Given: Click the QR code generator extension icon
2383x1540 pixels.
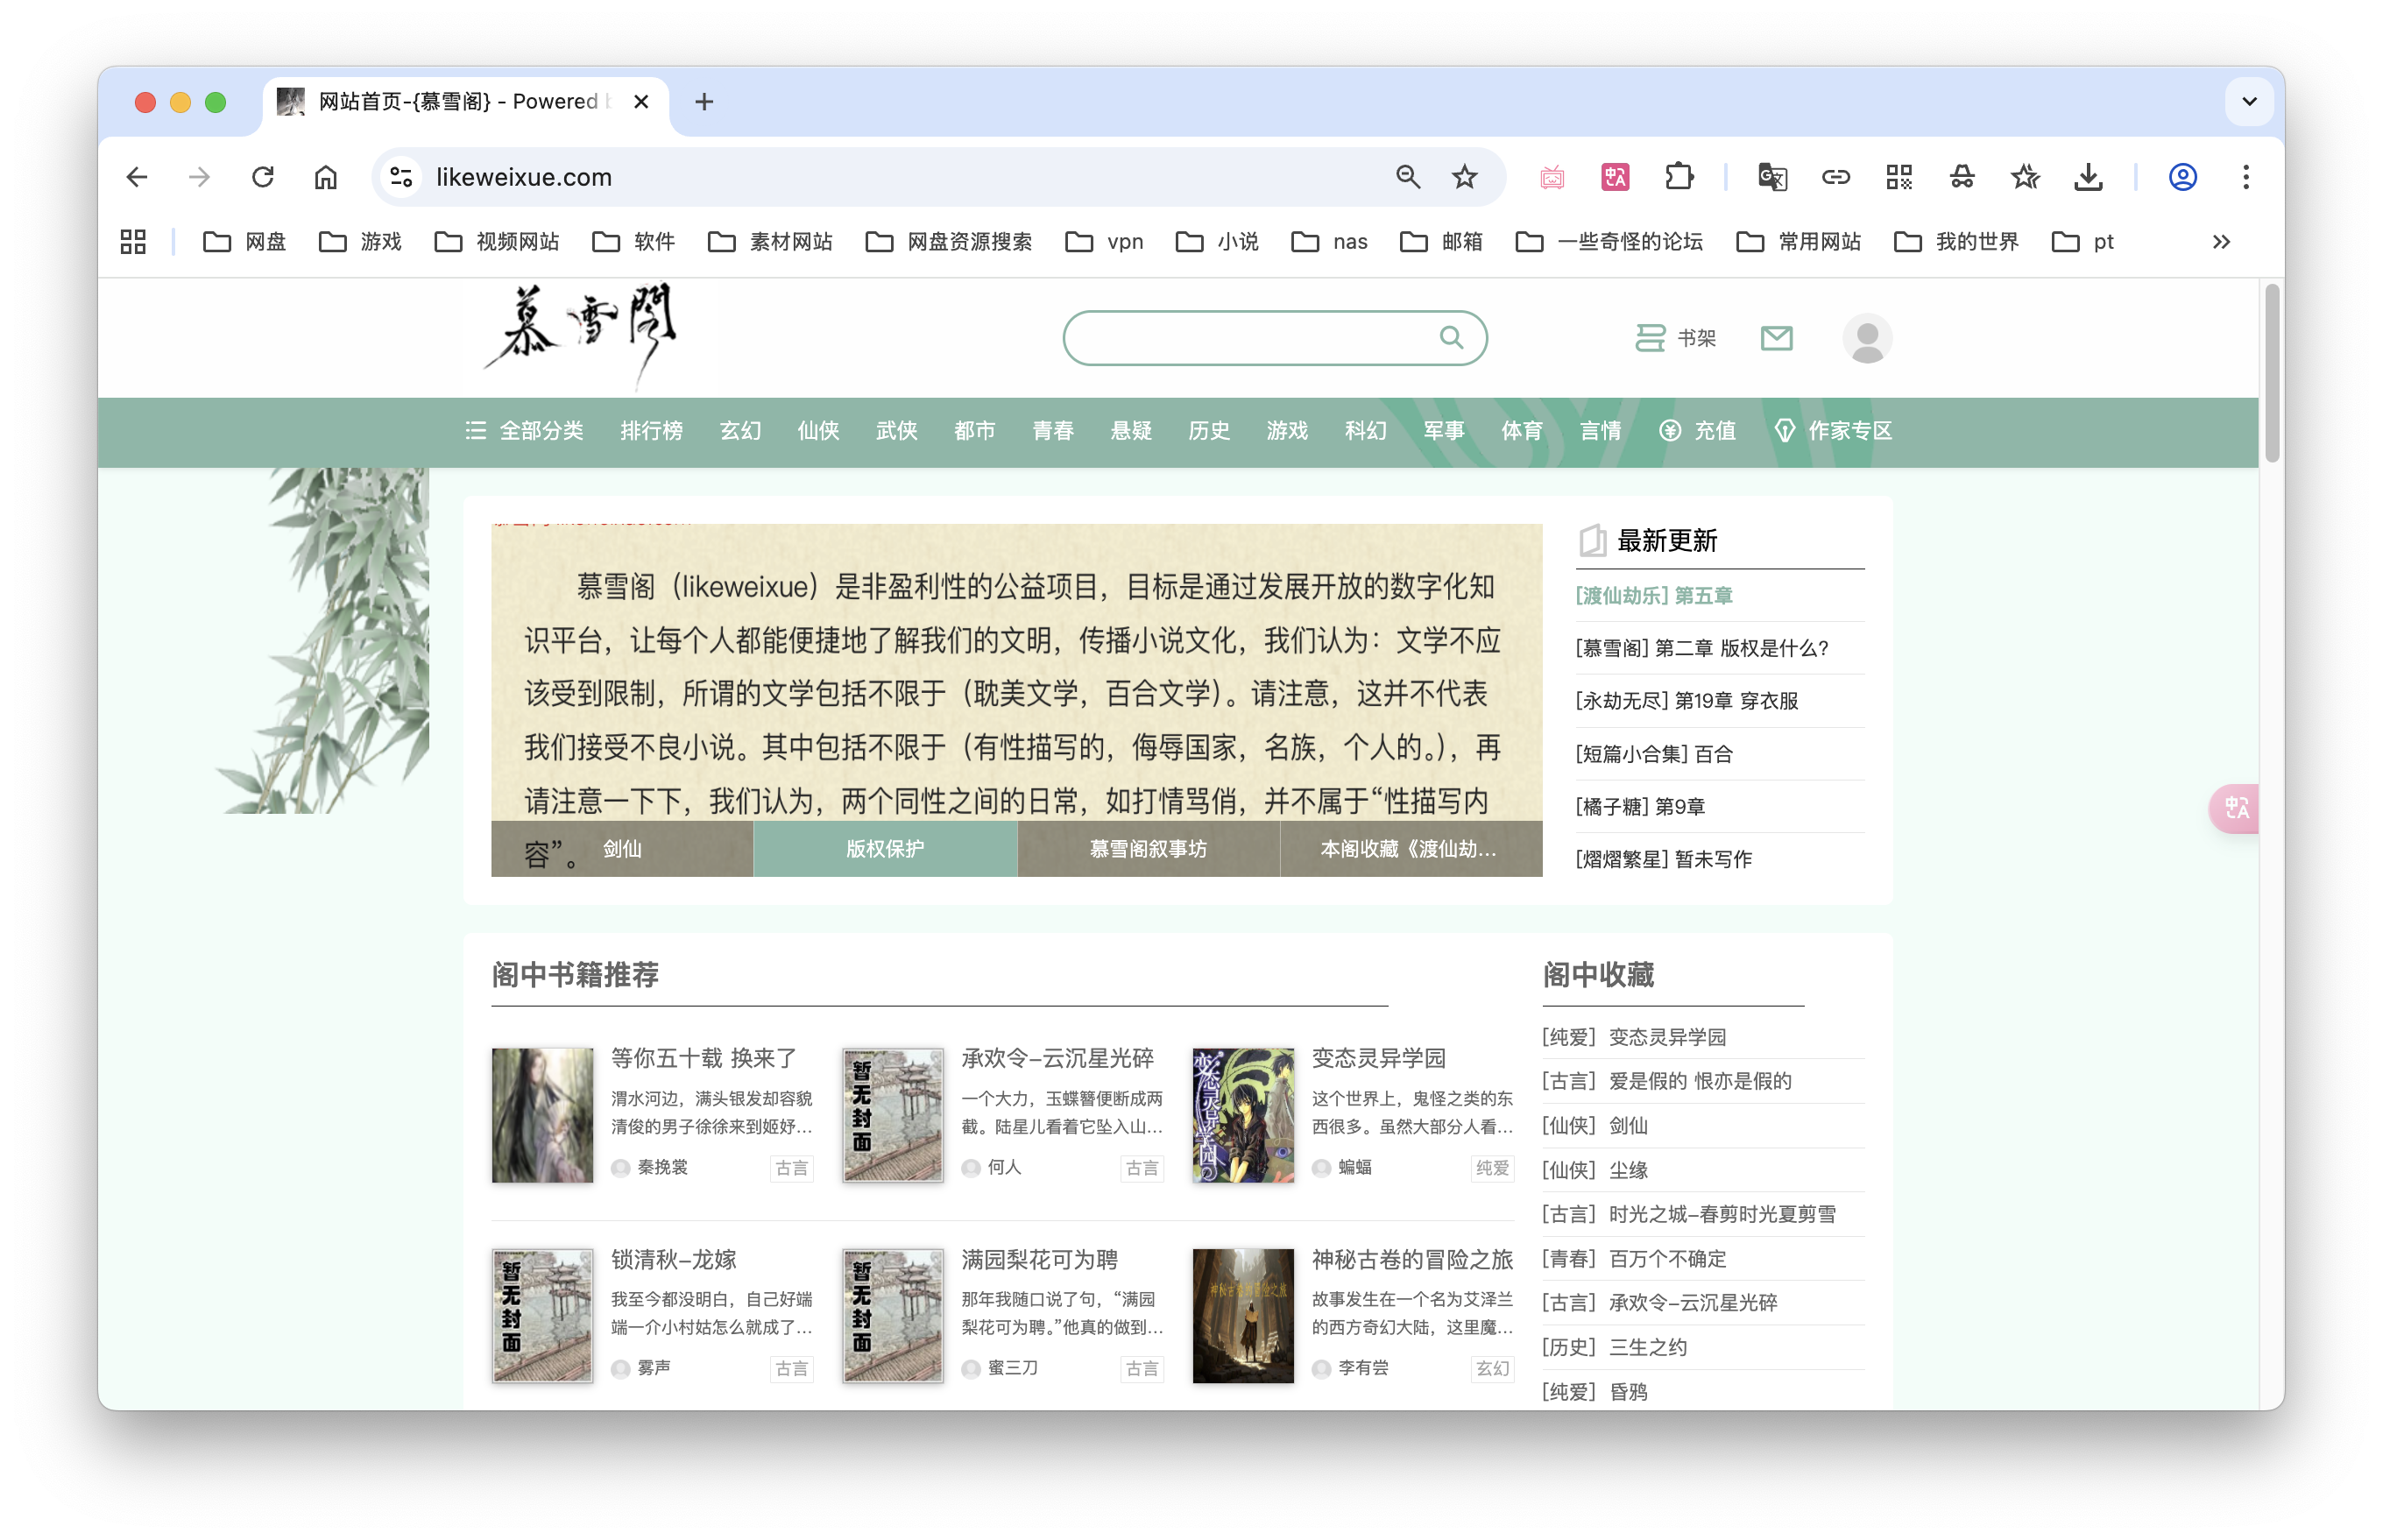Looking at the screenshot, I should click(x=1898, y=177).
